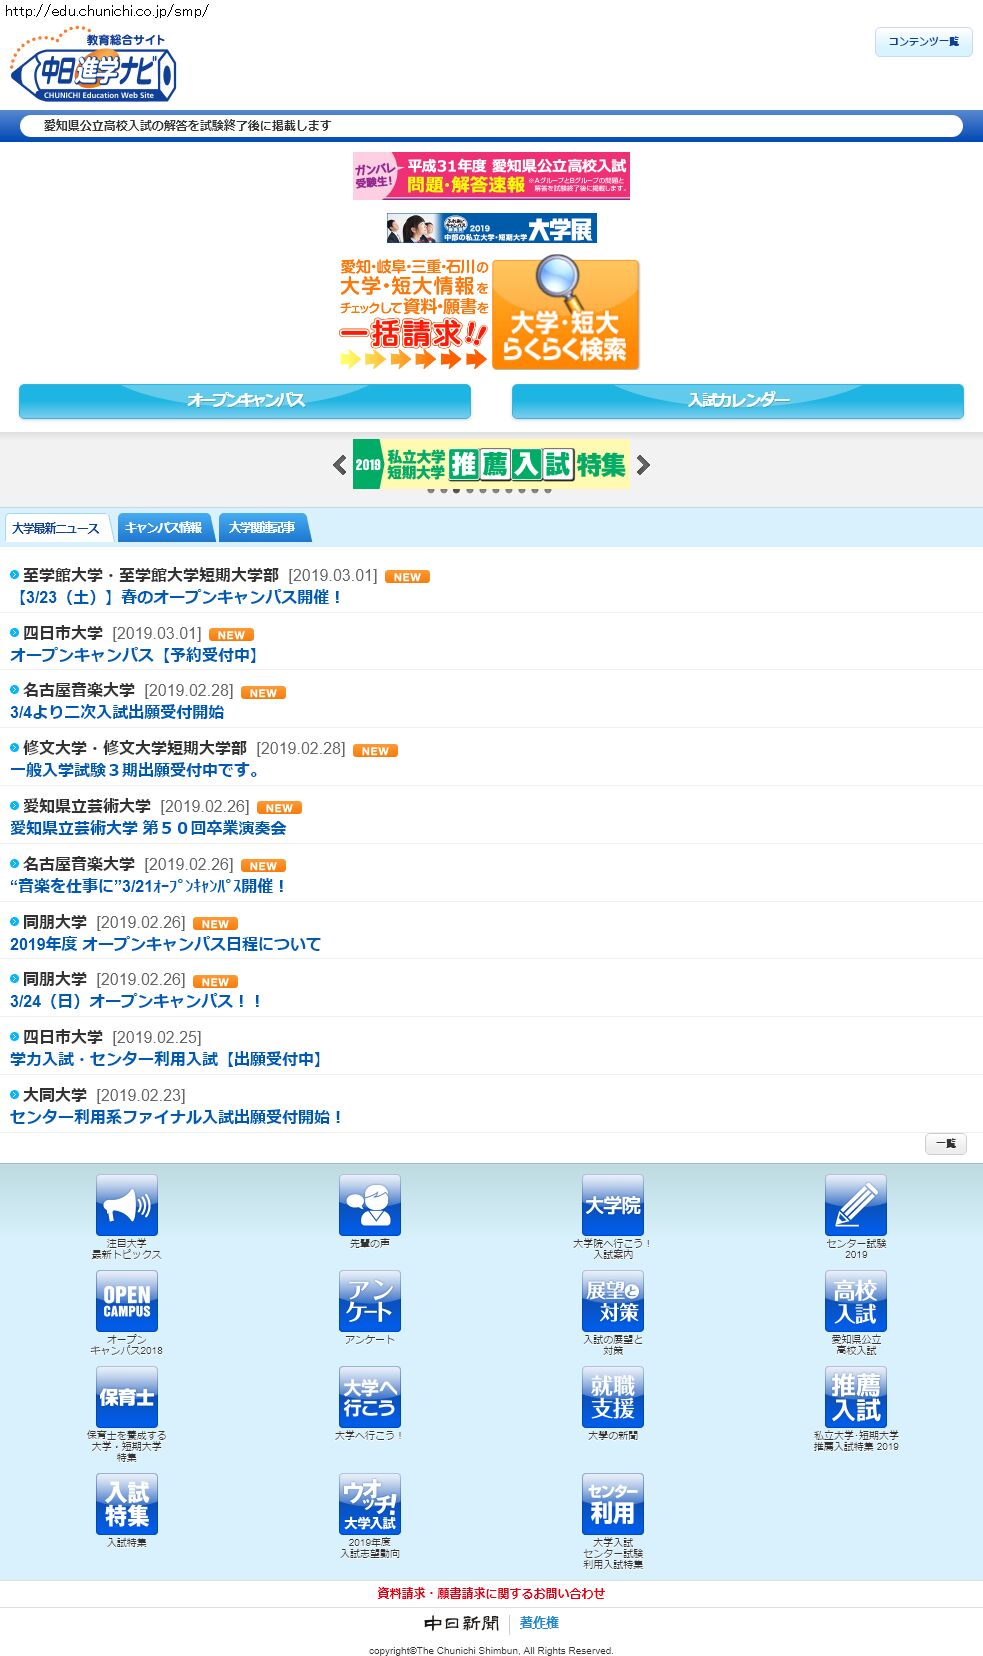
Task: Open the コンテンツ一覧 button
Action: (x=923, y=42)
